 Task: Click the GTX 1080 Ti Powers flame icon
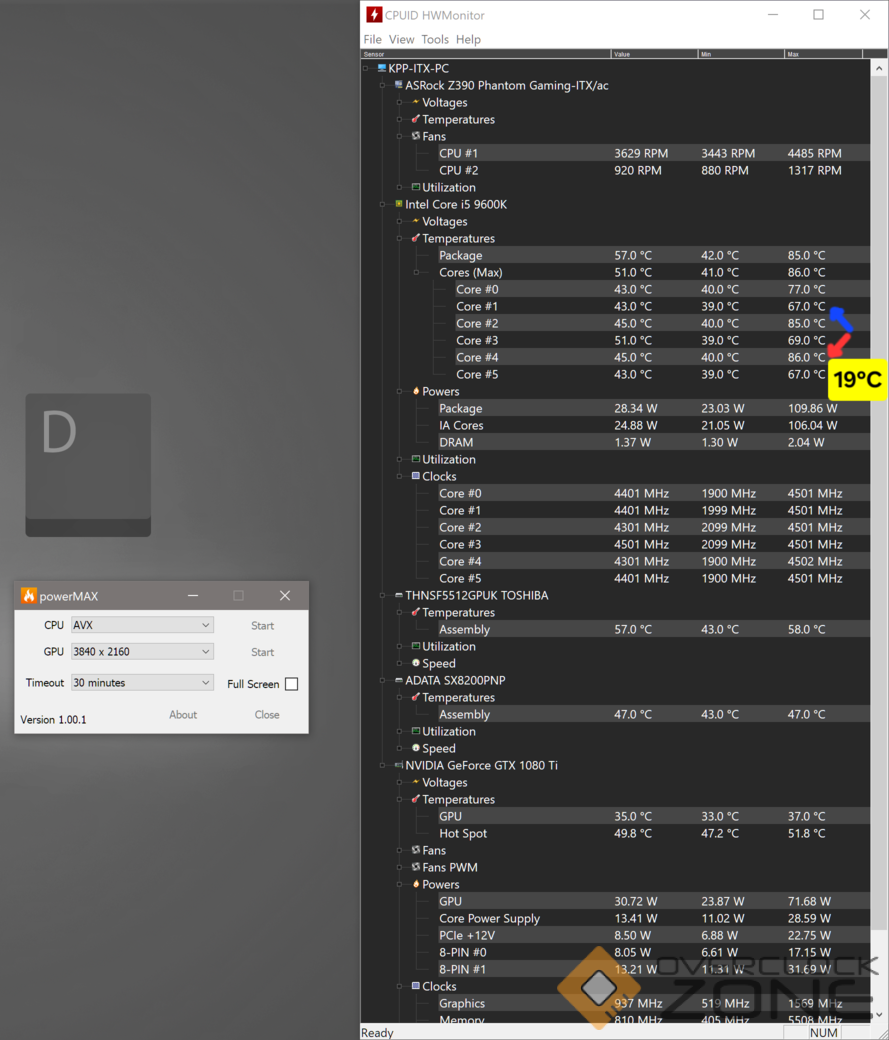pyautogui.click(x=416, y=883)
